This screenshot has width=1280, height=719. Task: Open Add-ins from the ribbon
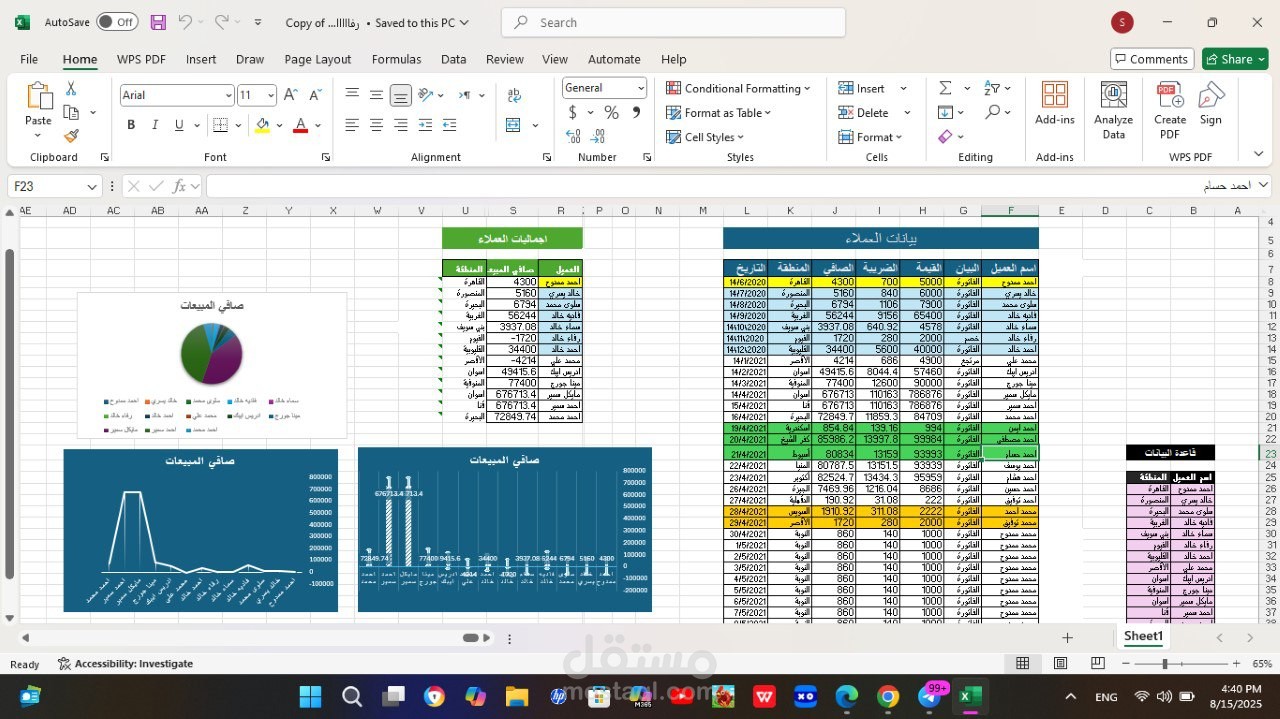click(1054, 104)
